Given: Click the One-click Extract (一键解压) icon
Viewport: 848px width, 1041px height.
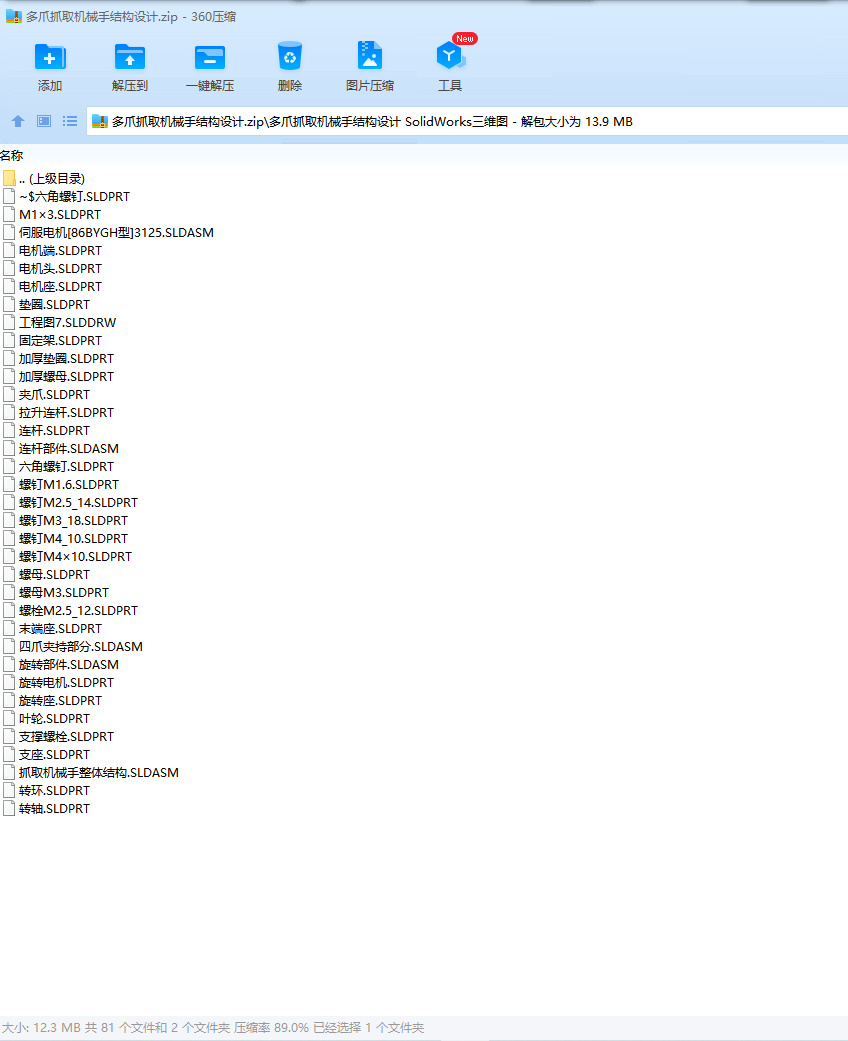Looking at the screenshot, I should pyautogui.click(x=210, y=57).
